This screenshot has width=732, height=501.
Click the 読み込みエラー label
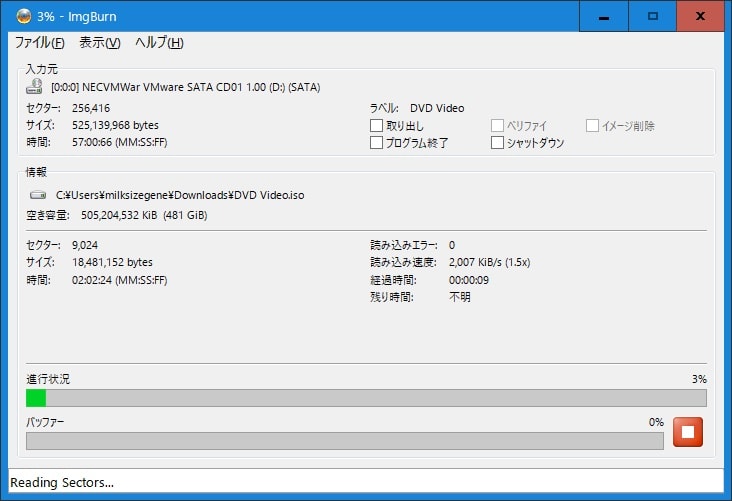pyautogui.click(x=404, y=245)
